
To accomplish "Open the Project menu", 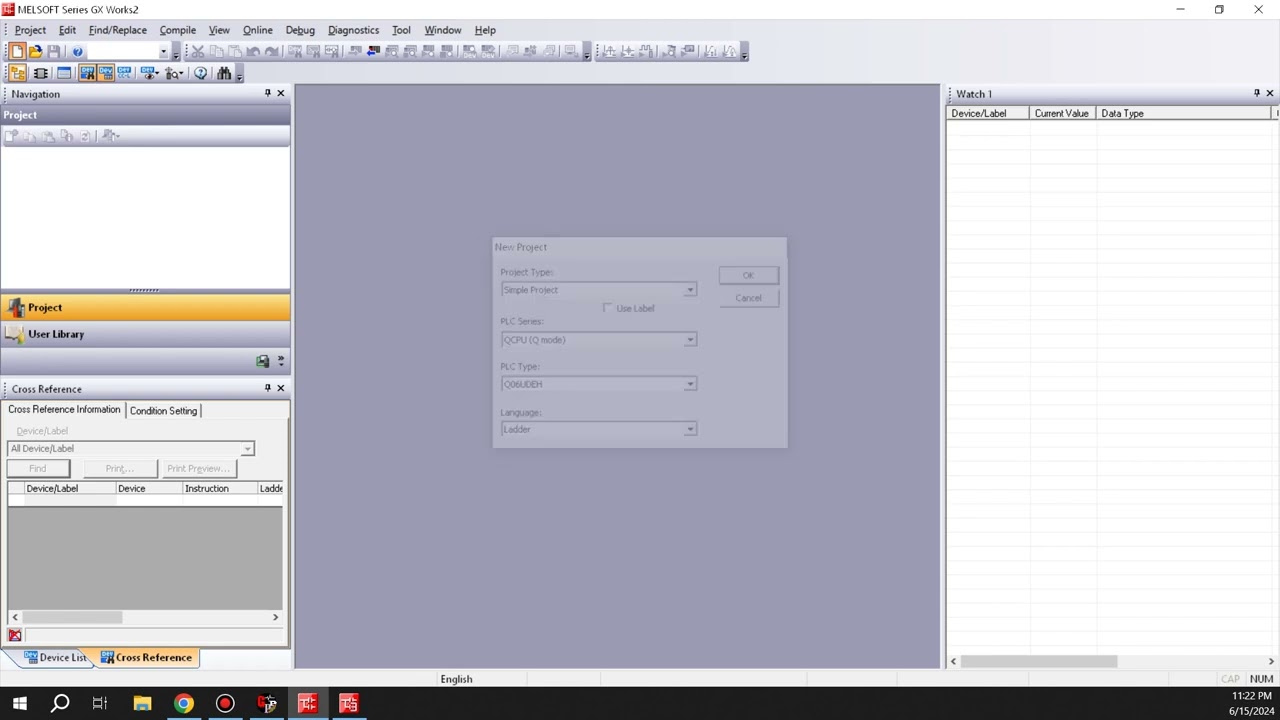I will click(30, 30).
